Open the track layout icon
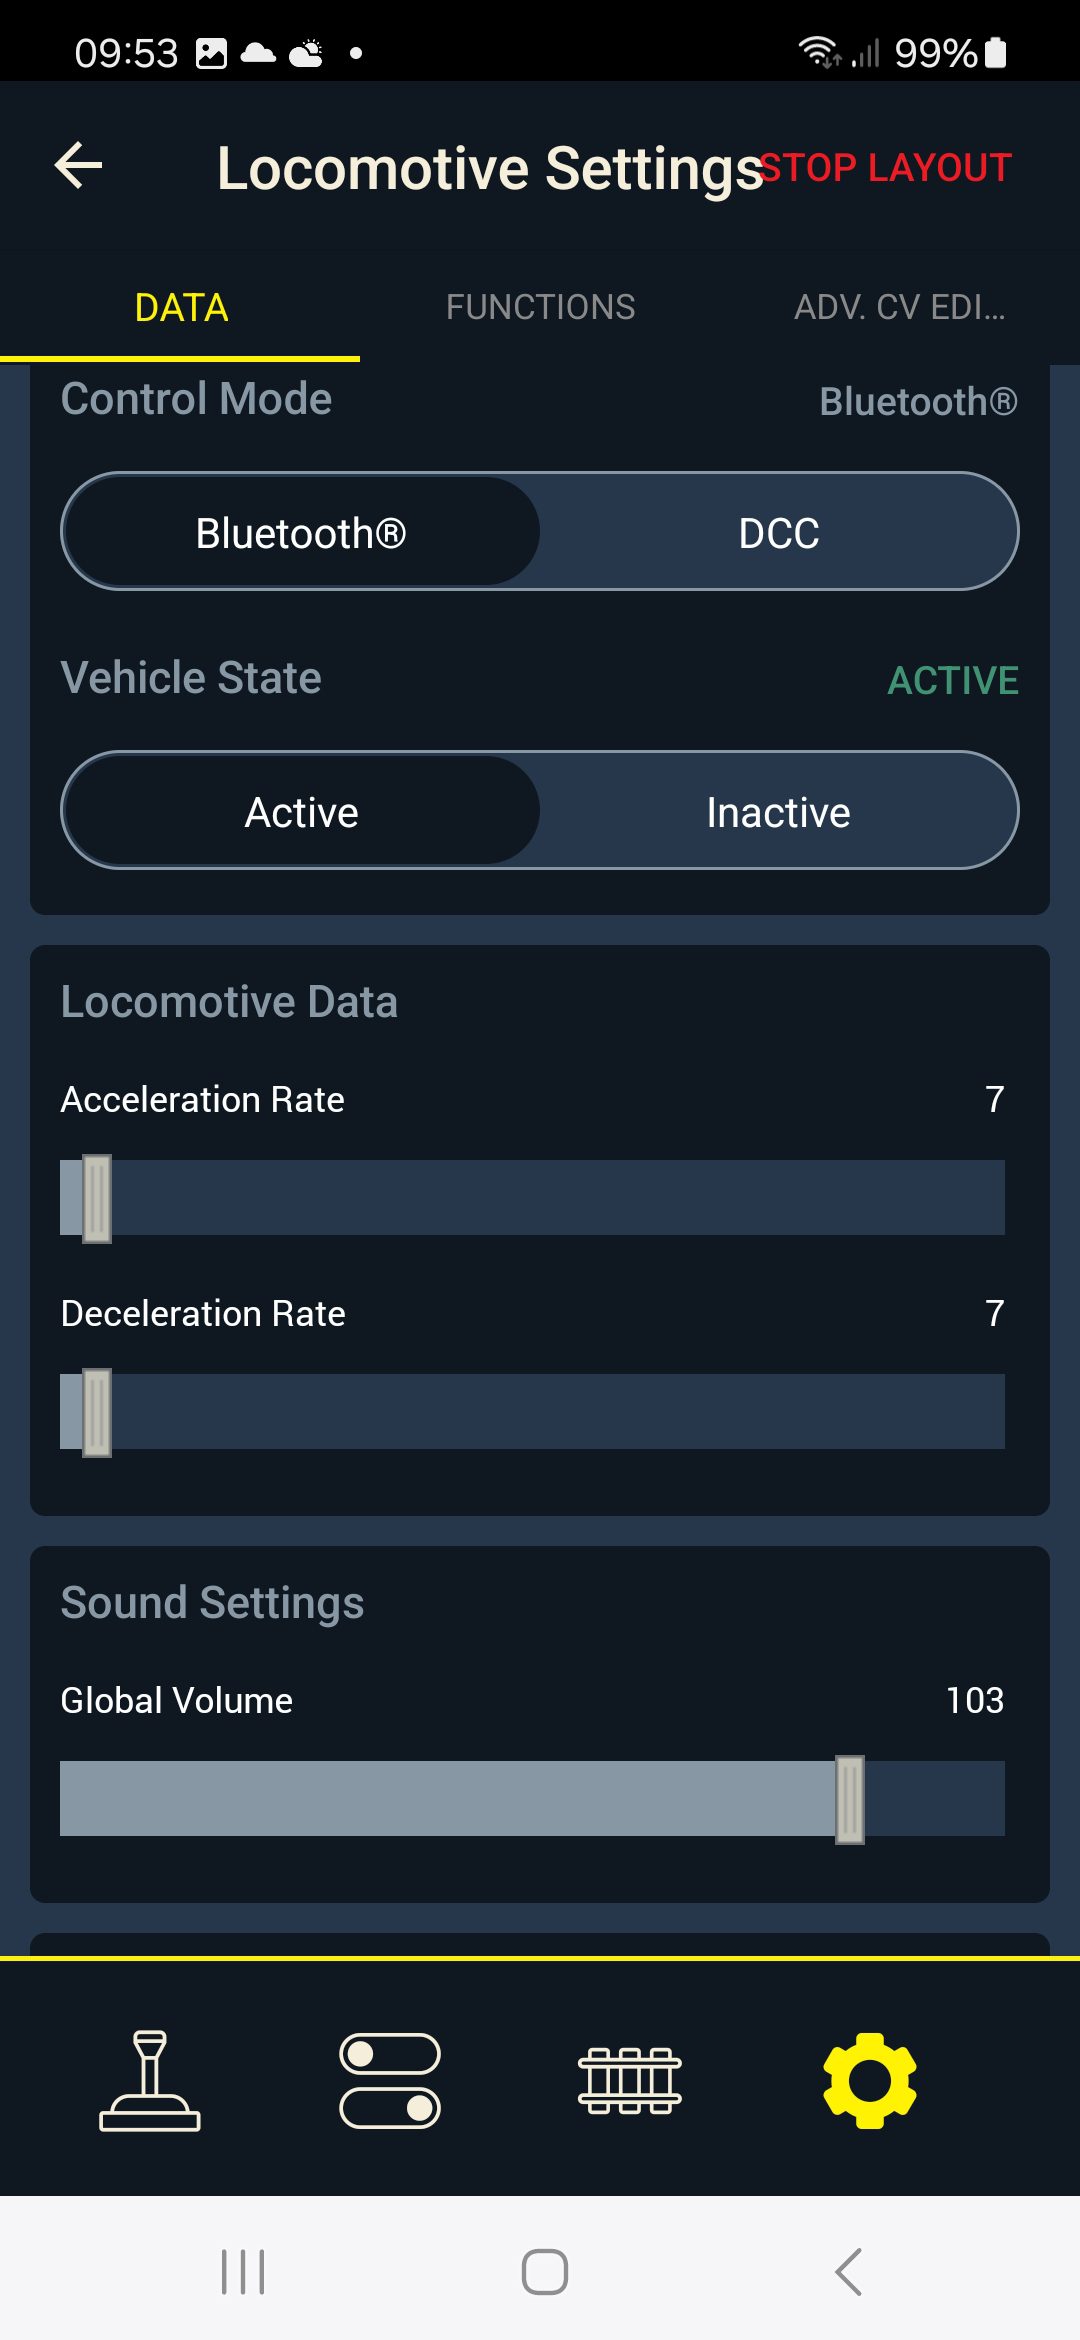 (x=630, y=2080)
